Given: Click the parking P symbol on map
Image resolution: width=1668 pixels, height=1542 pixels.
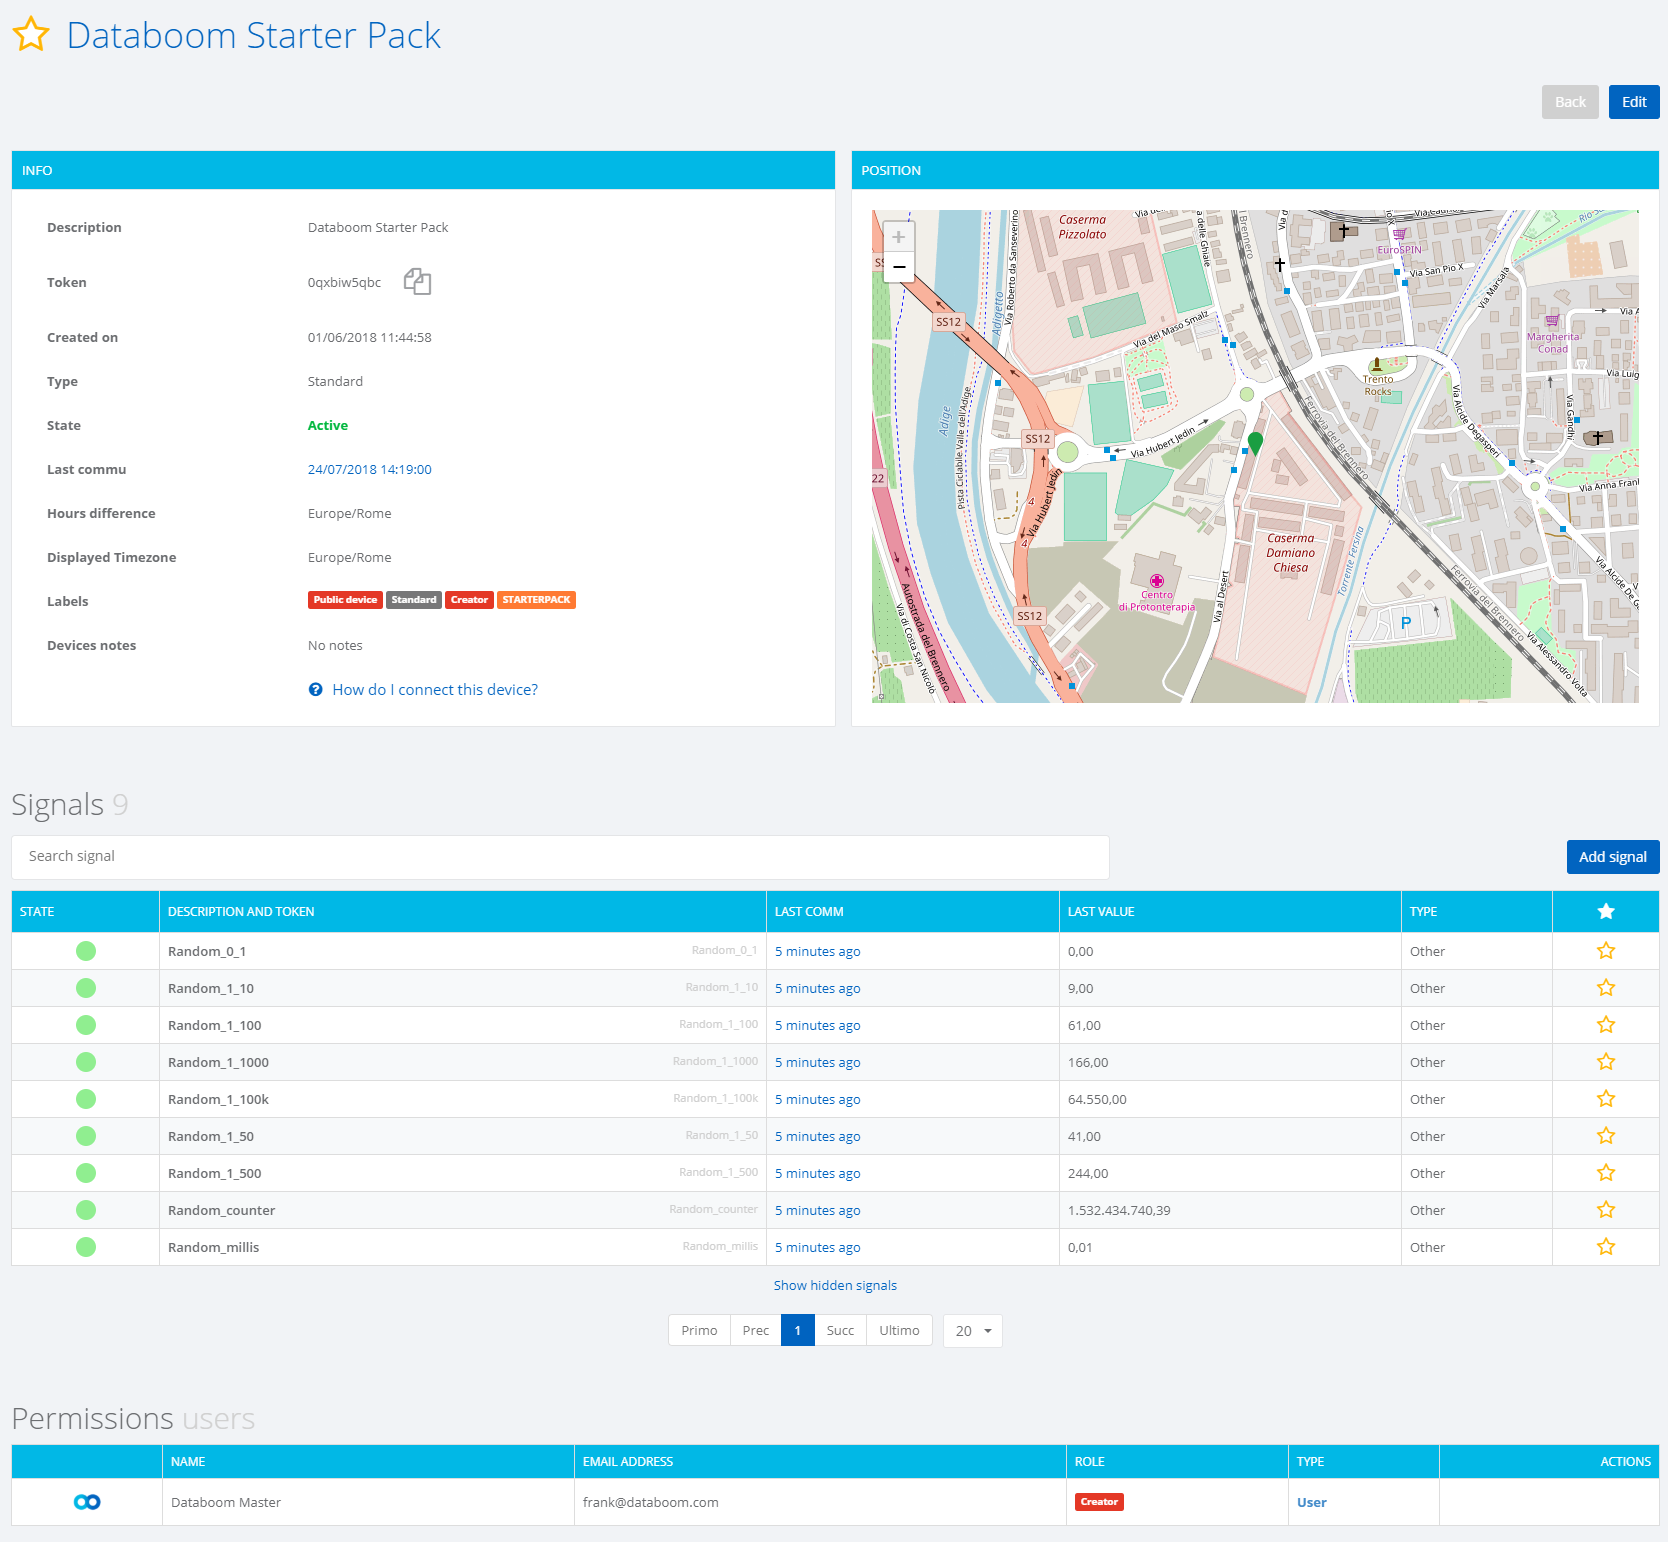Looking at the screenshot, I should pos(1406,623).
